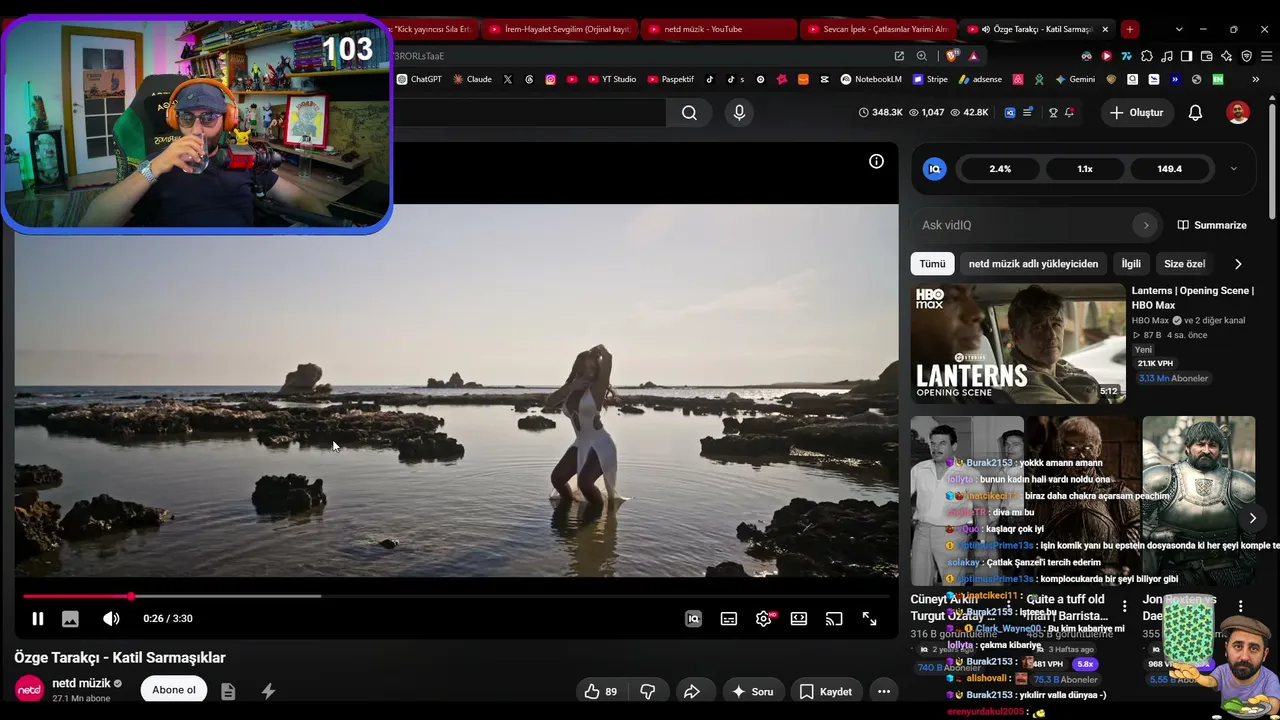This screenshot has width=1280, height=720.
Task: Seek on the red video progress bar
Action: 456,596
